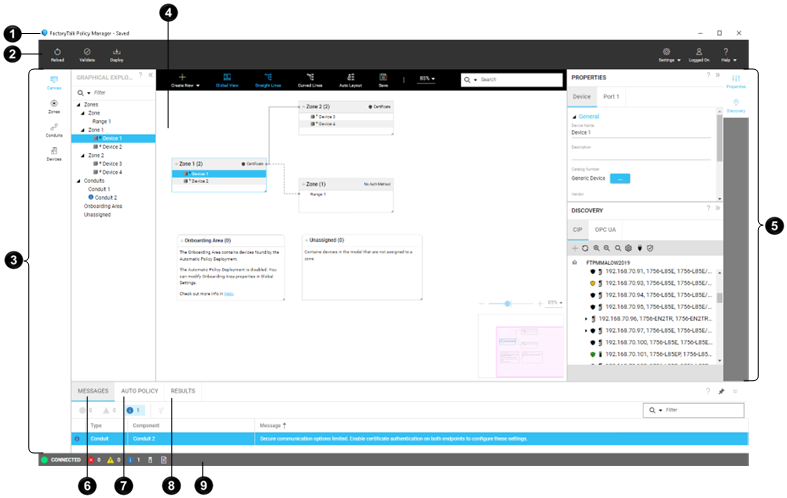Click the Messages panel Filter field
Viewport: 787px width, 498px height.
693,410
